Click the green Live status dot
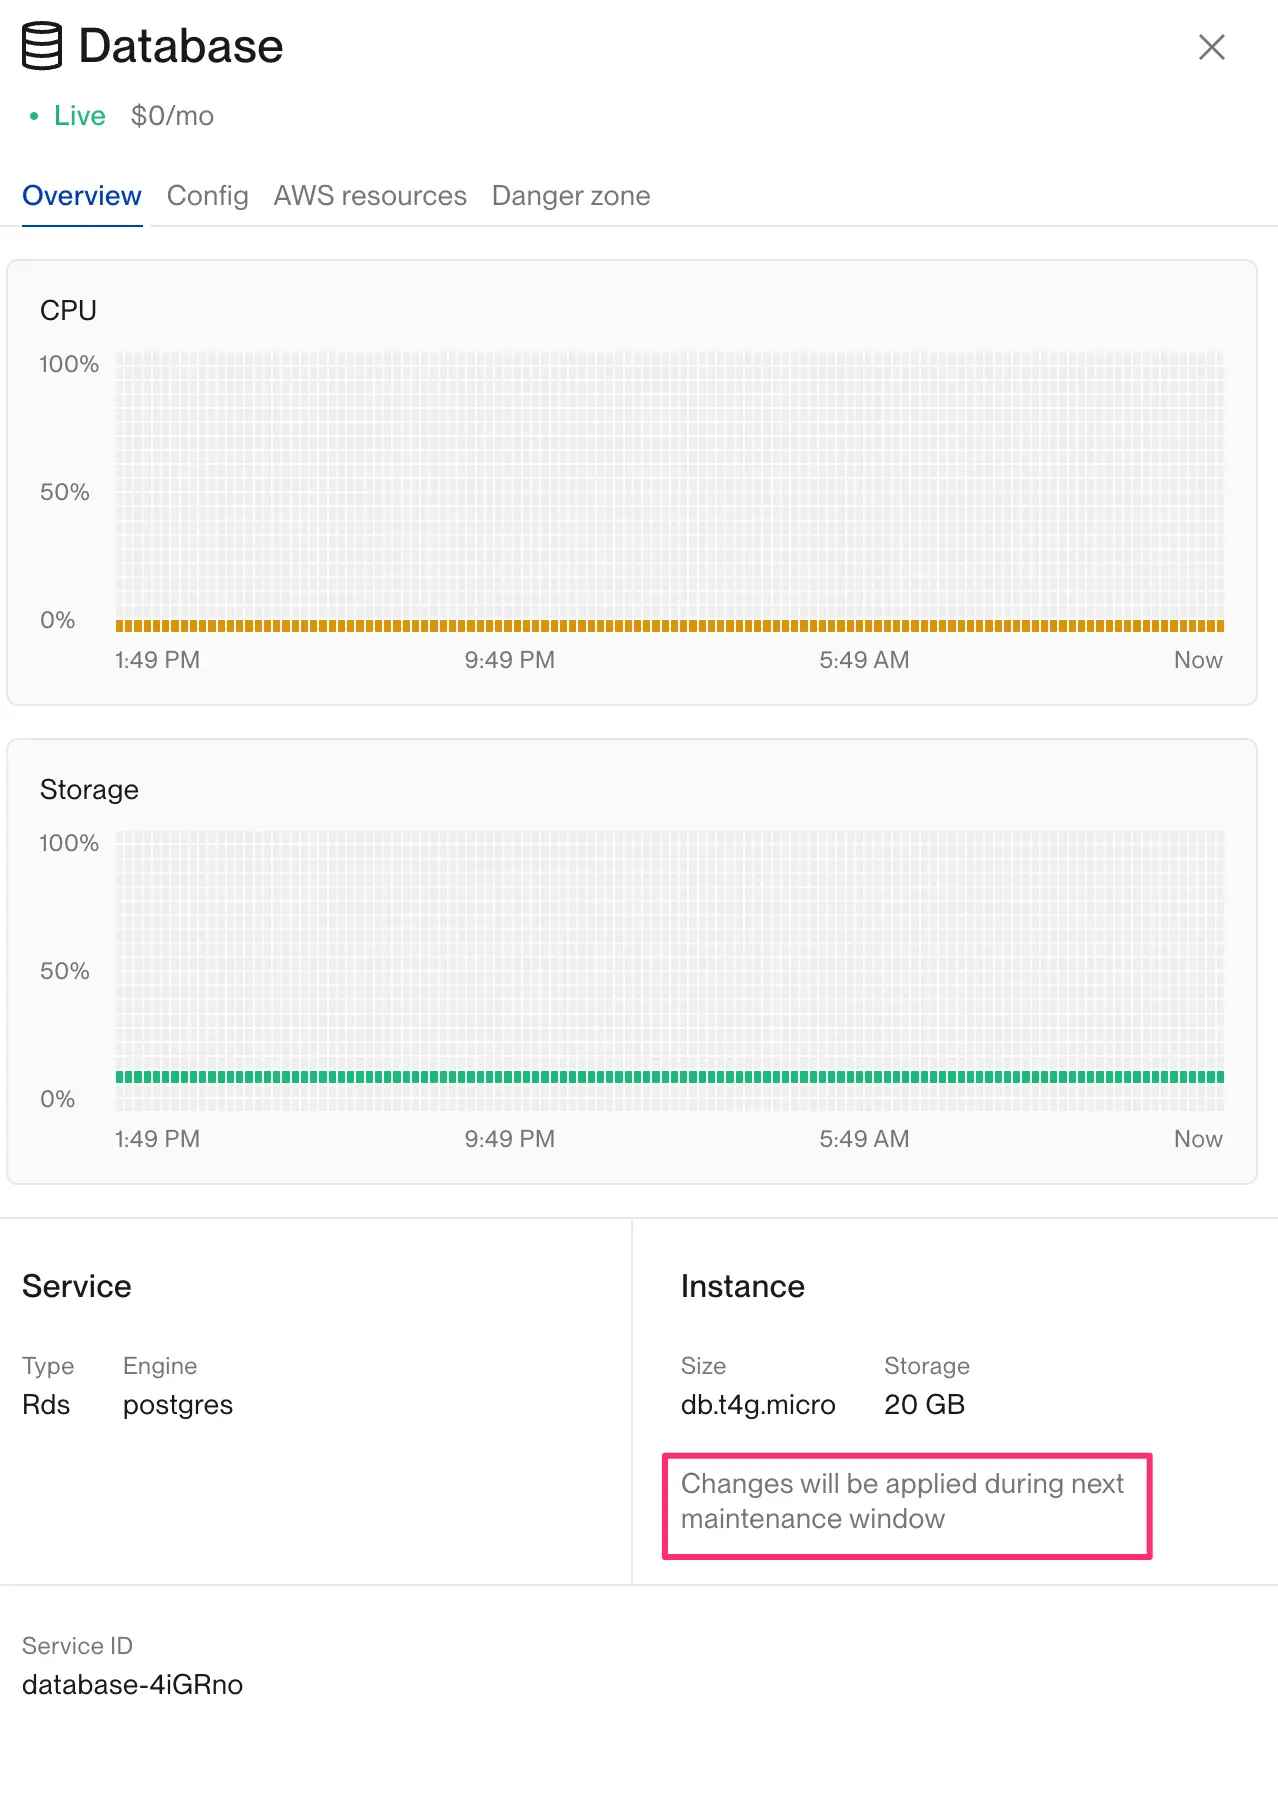This screenshot has height=1814, width=1278. (33, 117)
